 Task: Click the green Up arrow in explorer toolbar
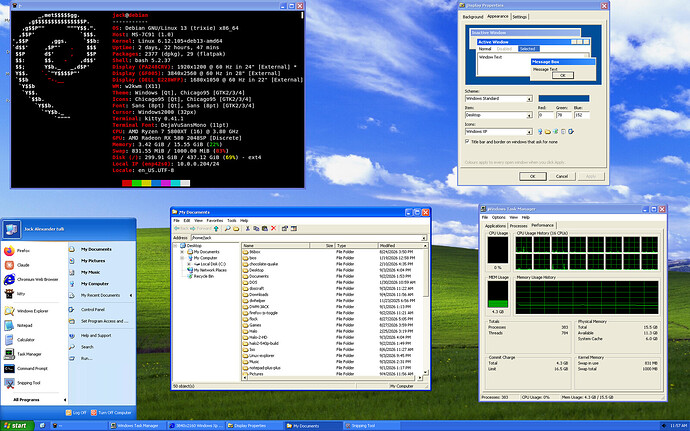point(216,228)
